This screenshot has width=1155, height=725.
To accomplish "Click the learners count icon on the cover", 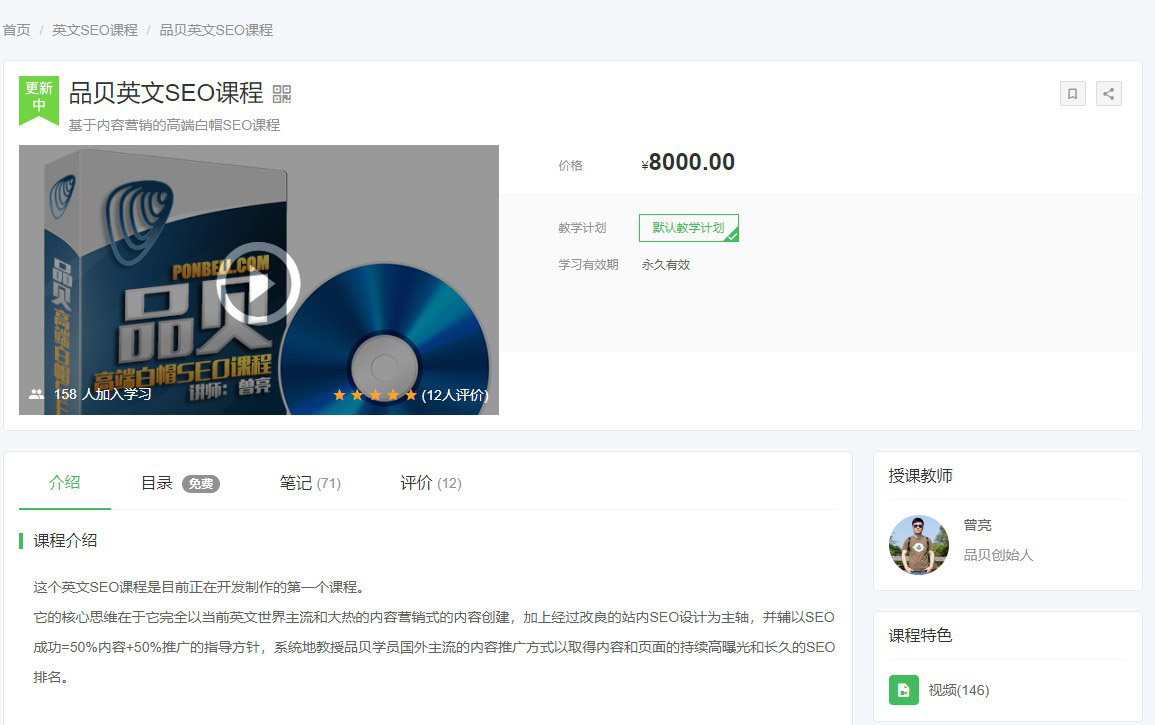I will coord(37,395).
